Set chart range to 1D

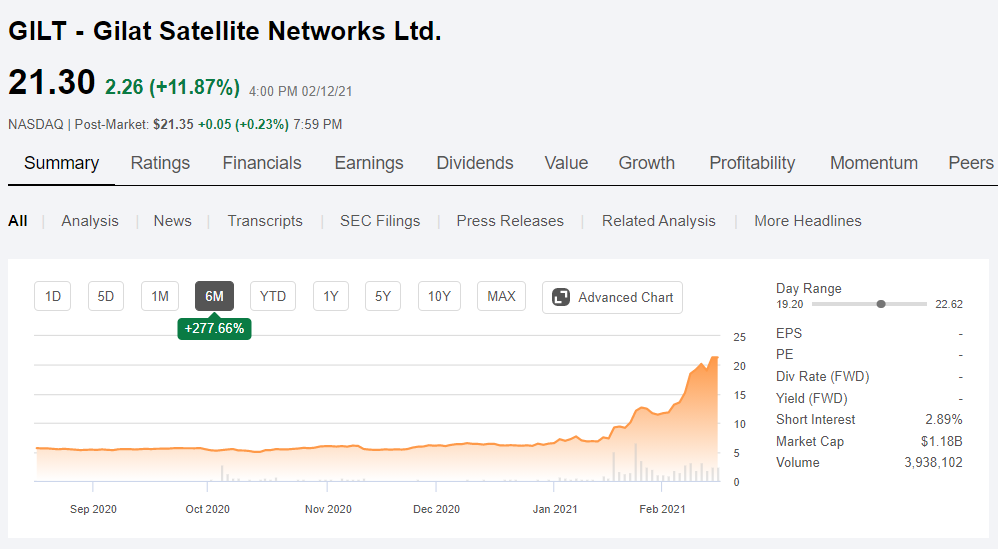pos(53,296)
